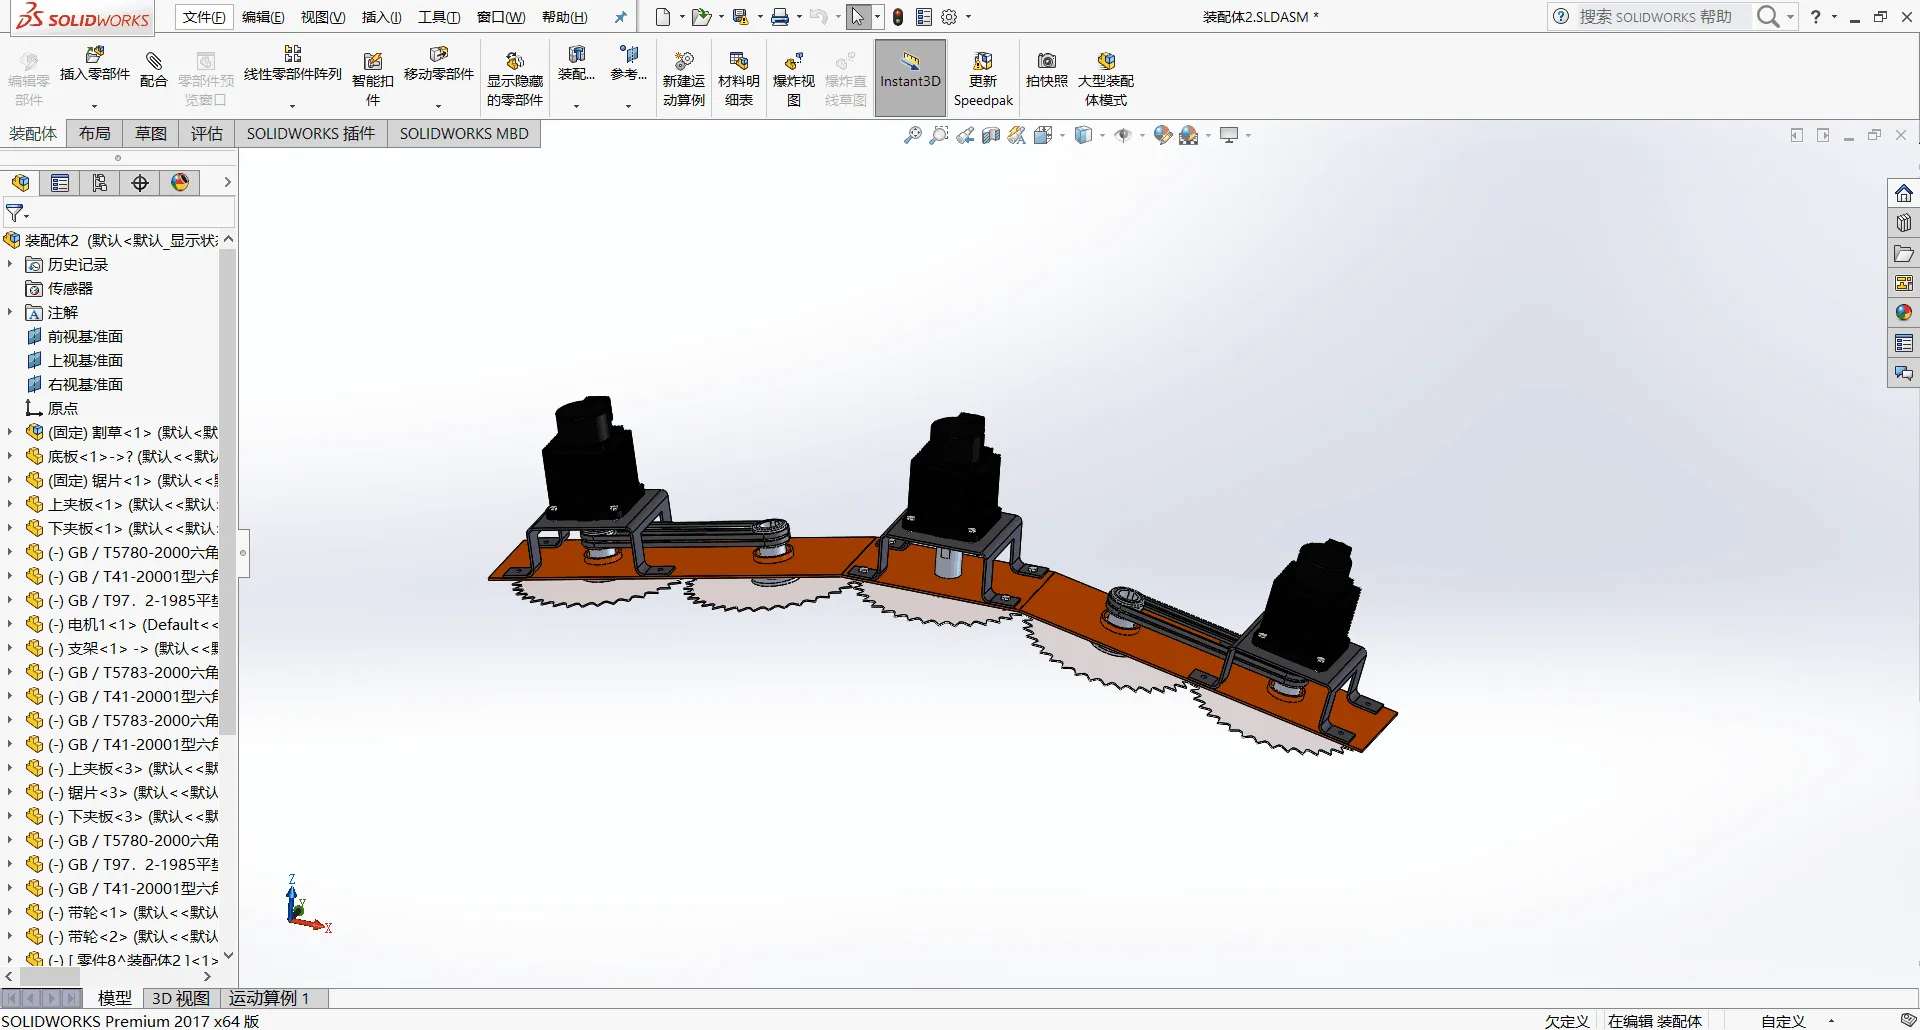Open the 运动算例 1 bottom tab

coord(269,998)
